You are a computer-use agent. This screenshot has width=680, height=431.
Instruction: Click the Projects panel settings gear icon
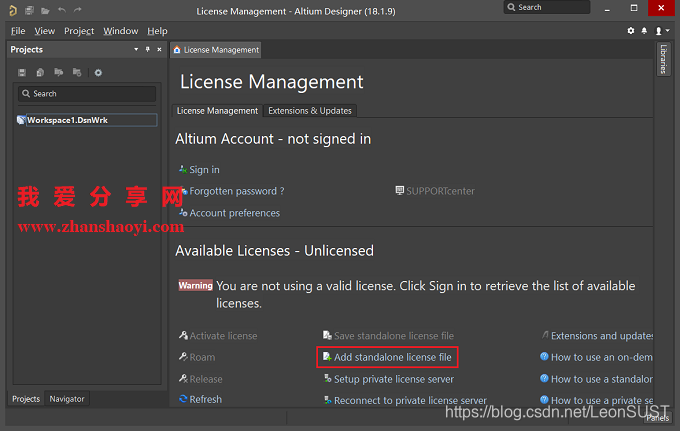click(98, 72)
